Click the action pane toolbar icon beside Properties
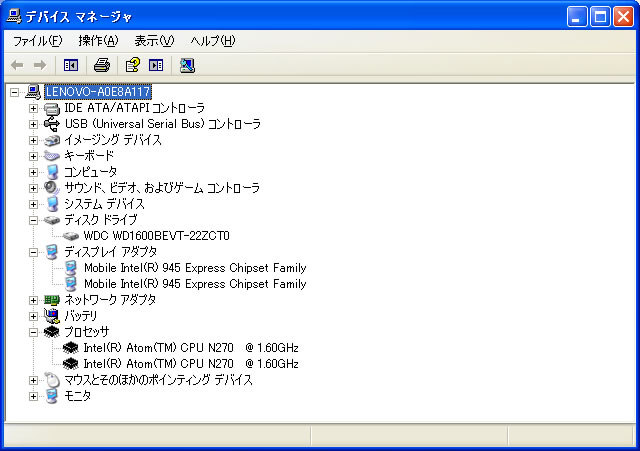 156,65
